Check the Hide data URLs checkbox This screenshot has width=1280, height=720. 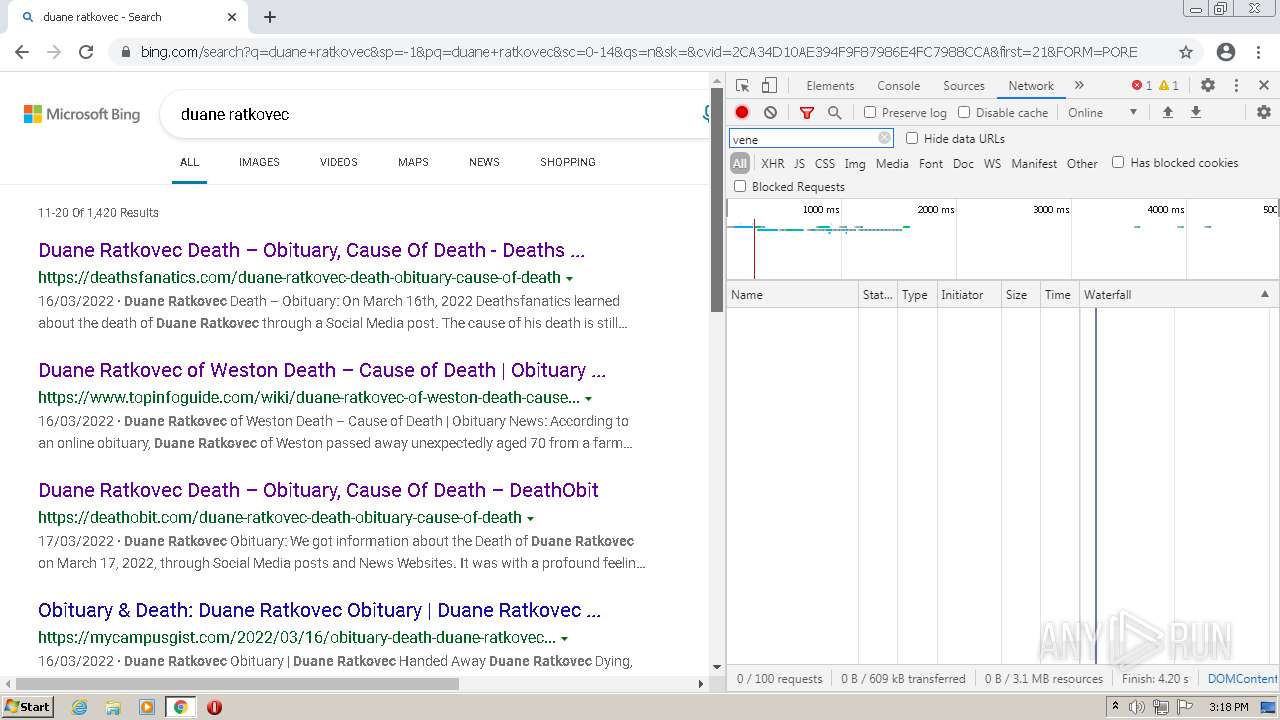tap(912, 138)
